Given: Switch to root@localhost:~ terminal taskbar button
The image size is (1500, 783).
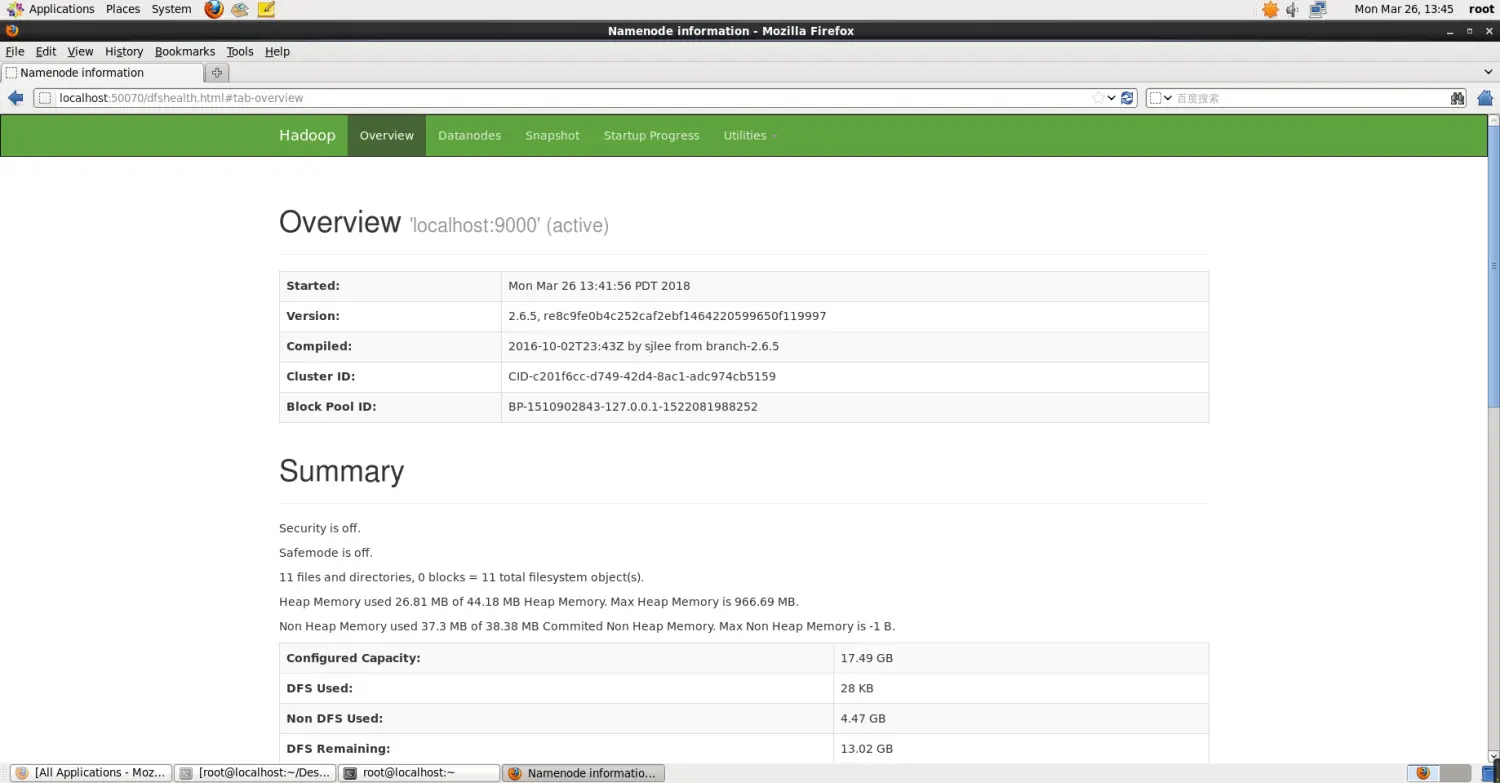Looking at the screenshot, I should click(419, 773).
